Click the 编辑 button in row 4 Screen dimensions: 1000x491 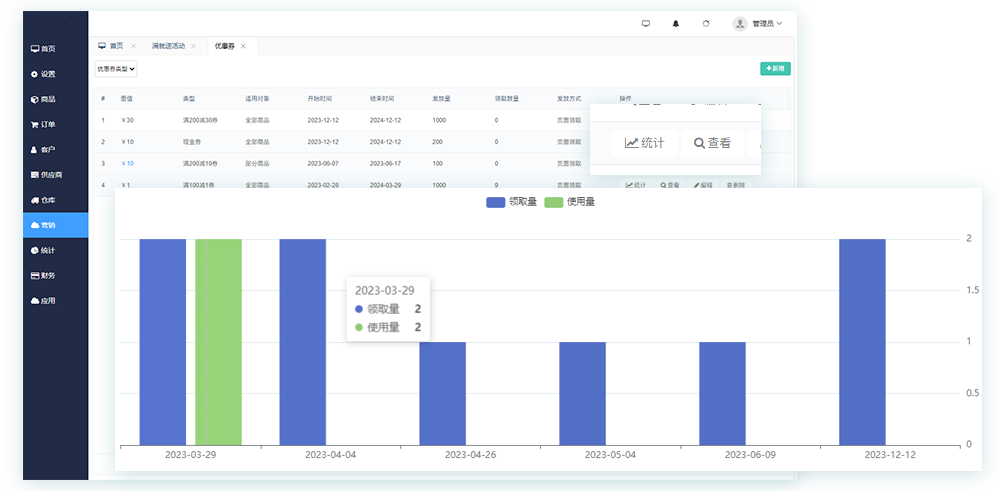704,185
